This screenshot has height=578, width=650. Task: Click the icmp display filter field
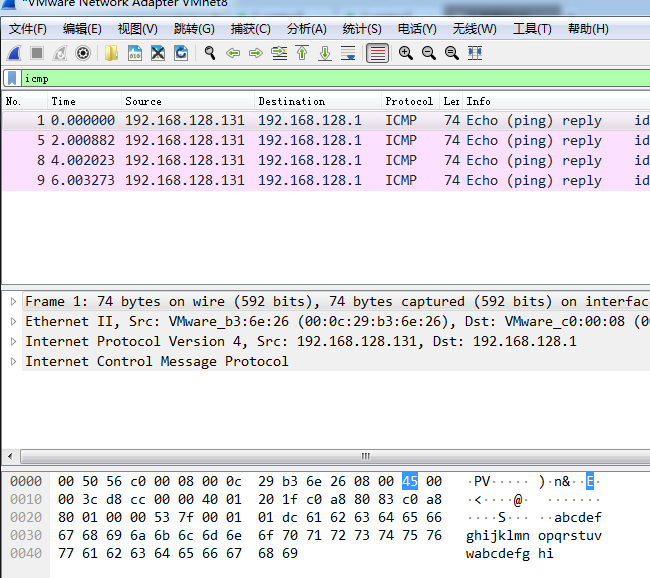point(335,78)
